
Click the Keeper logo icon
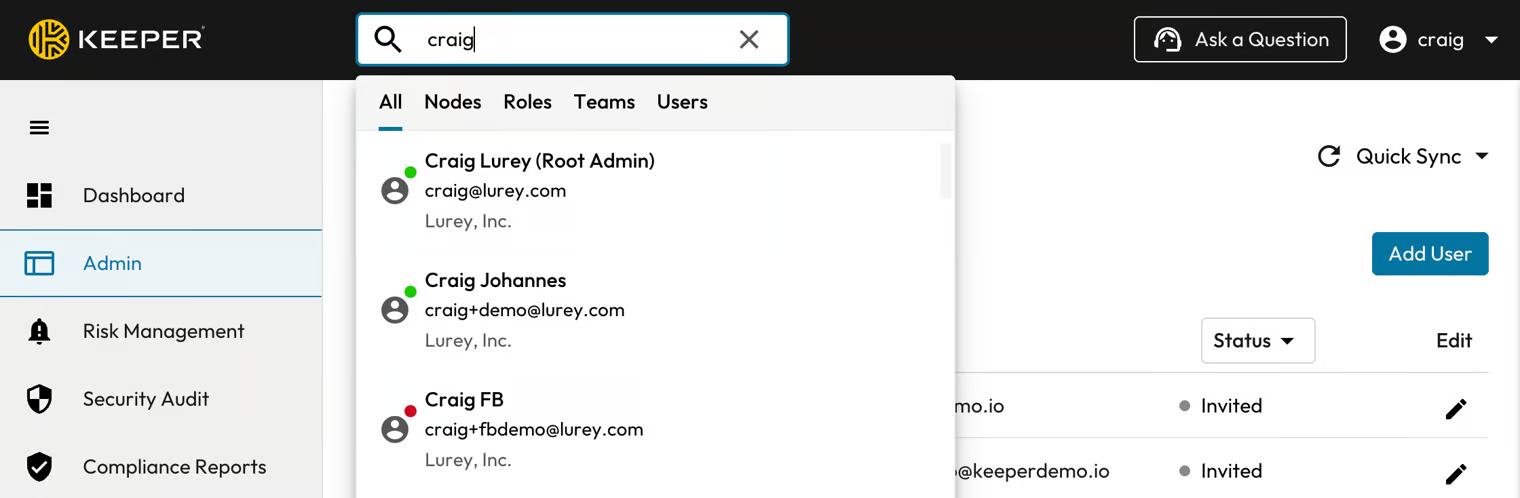(48, 40)
